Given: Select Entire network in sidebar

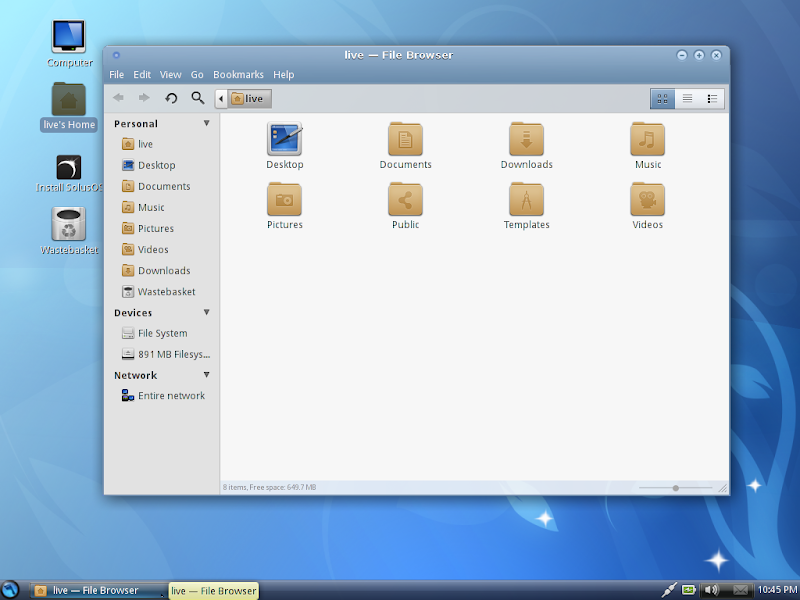Looking at the screenshot, I should pyautogui.click(x=171, y=396).
